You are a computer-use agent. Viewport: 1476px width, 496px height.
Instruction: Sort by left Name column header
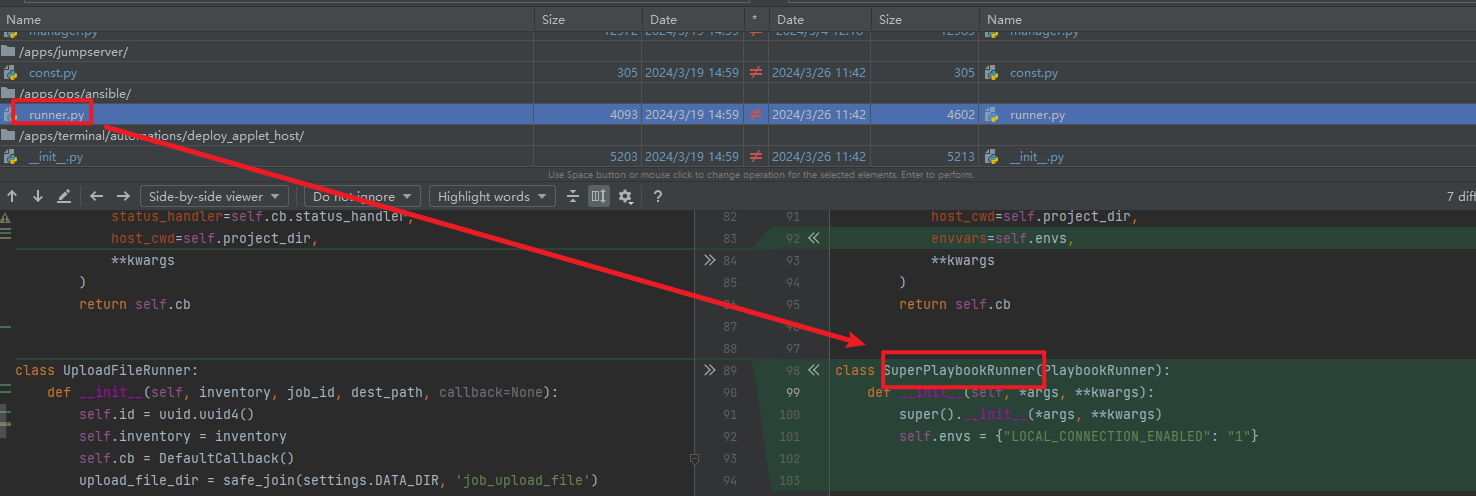[x=24, y=19]
